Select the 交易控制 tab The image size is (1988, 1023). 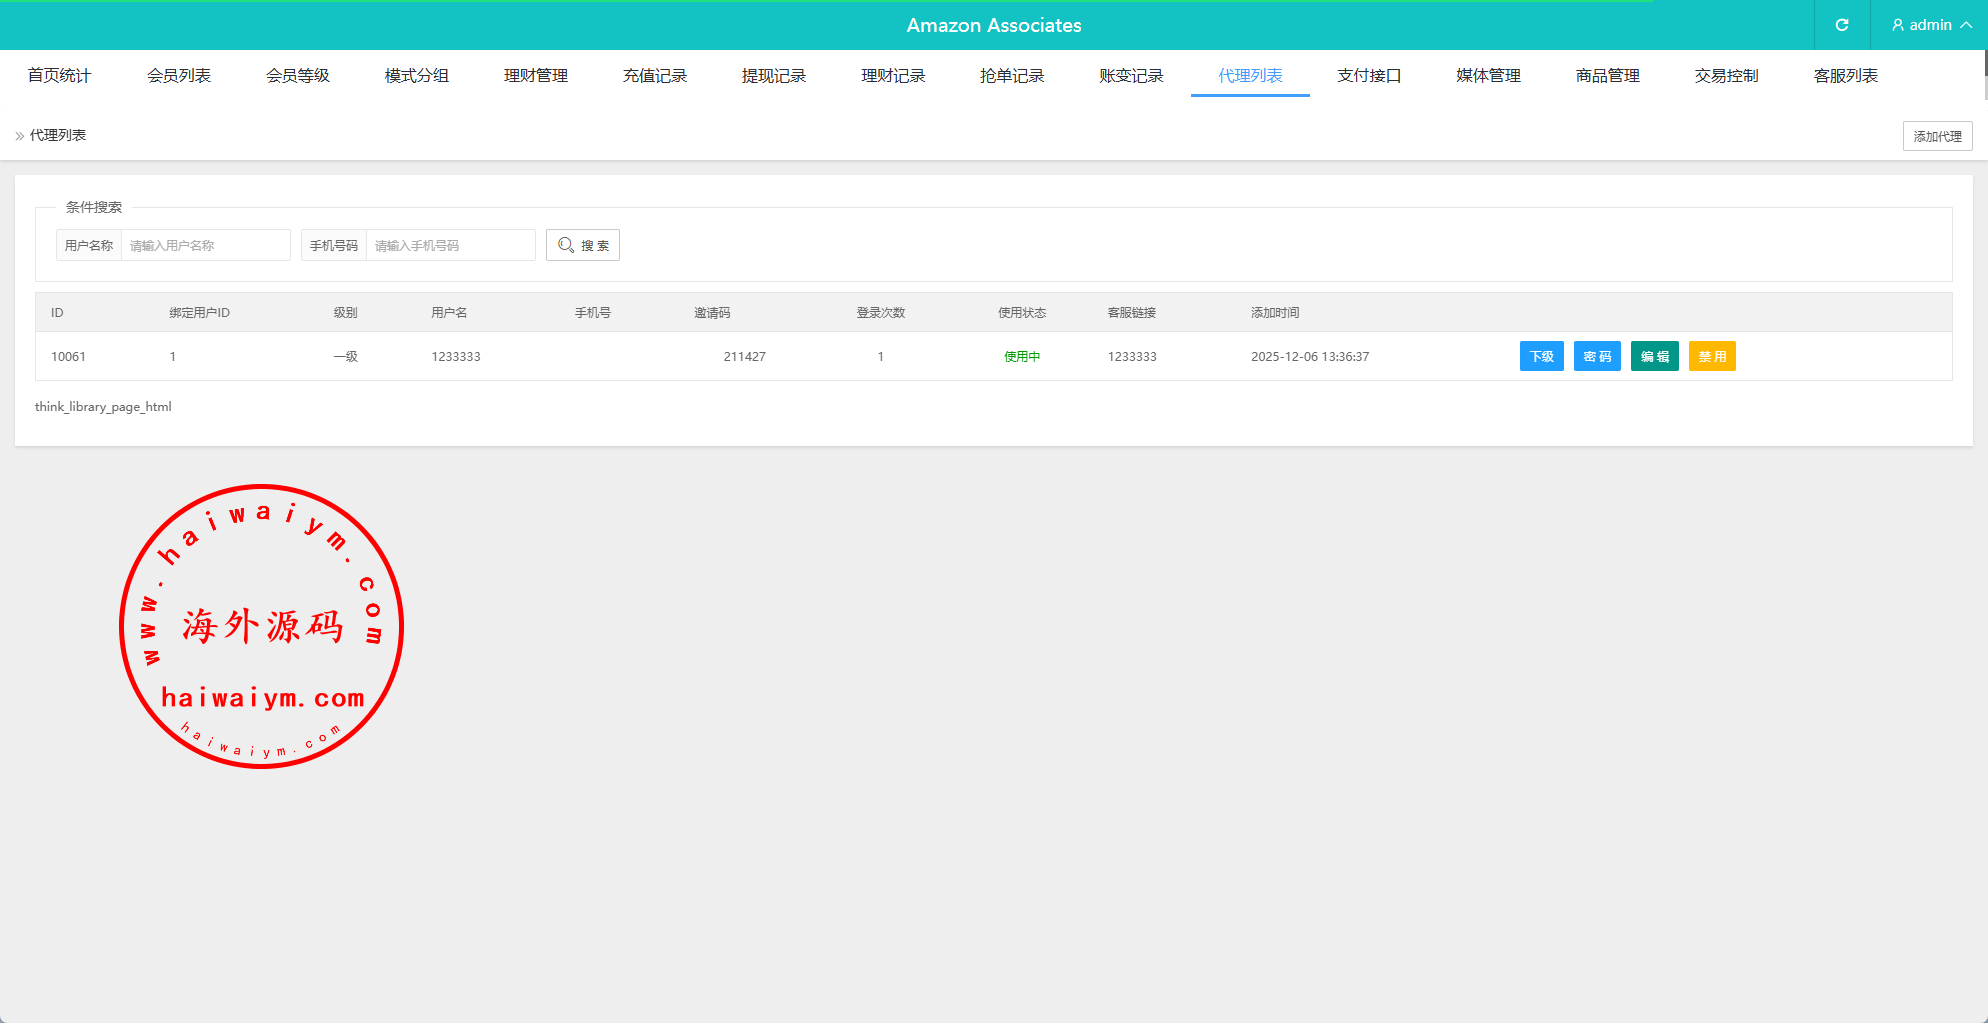coord(1726,76)
